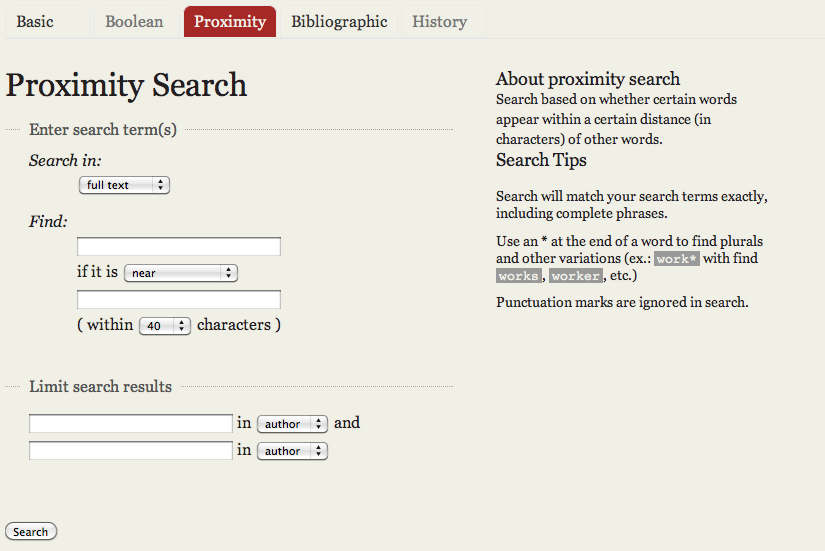Open second 'author' limit field dropdown
The image size is (825, 551).
point(292,451)
